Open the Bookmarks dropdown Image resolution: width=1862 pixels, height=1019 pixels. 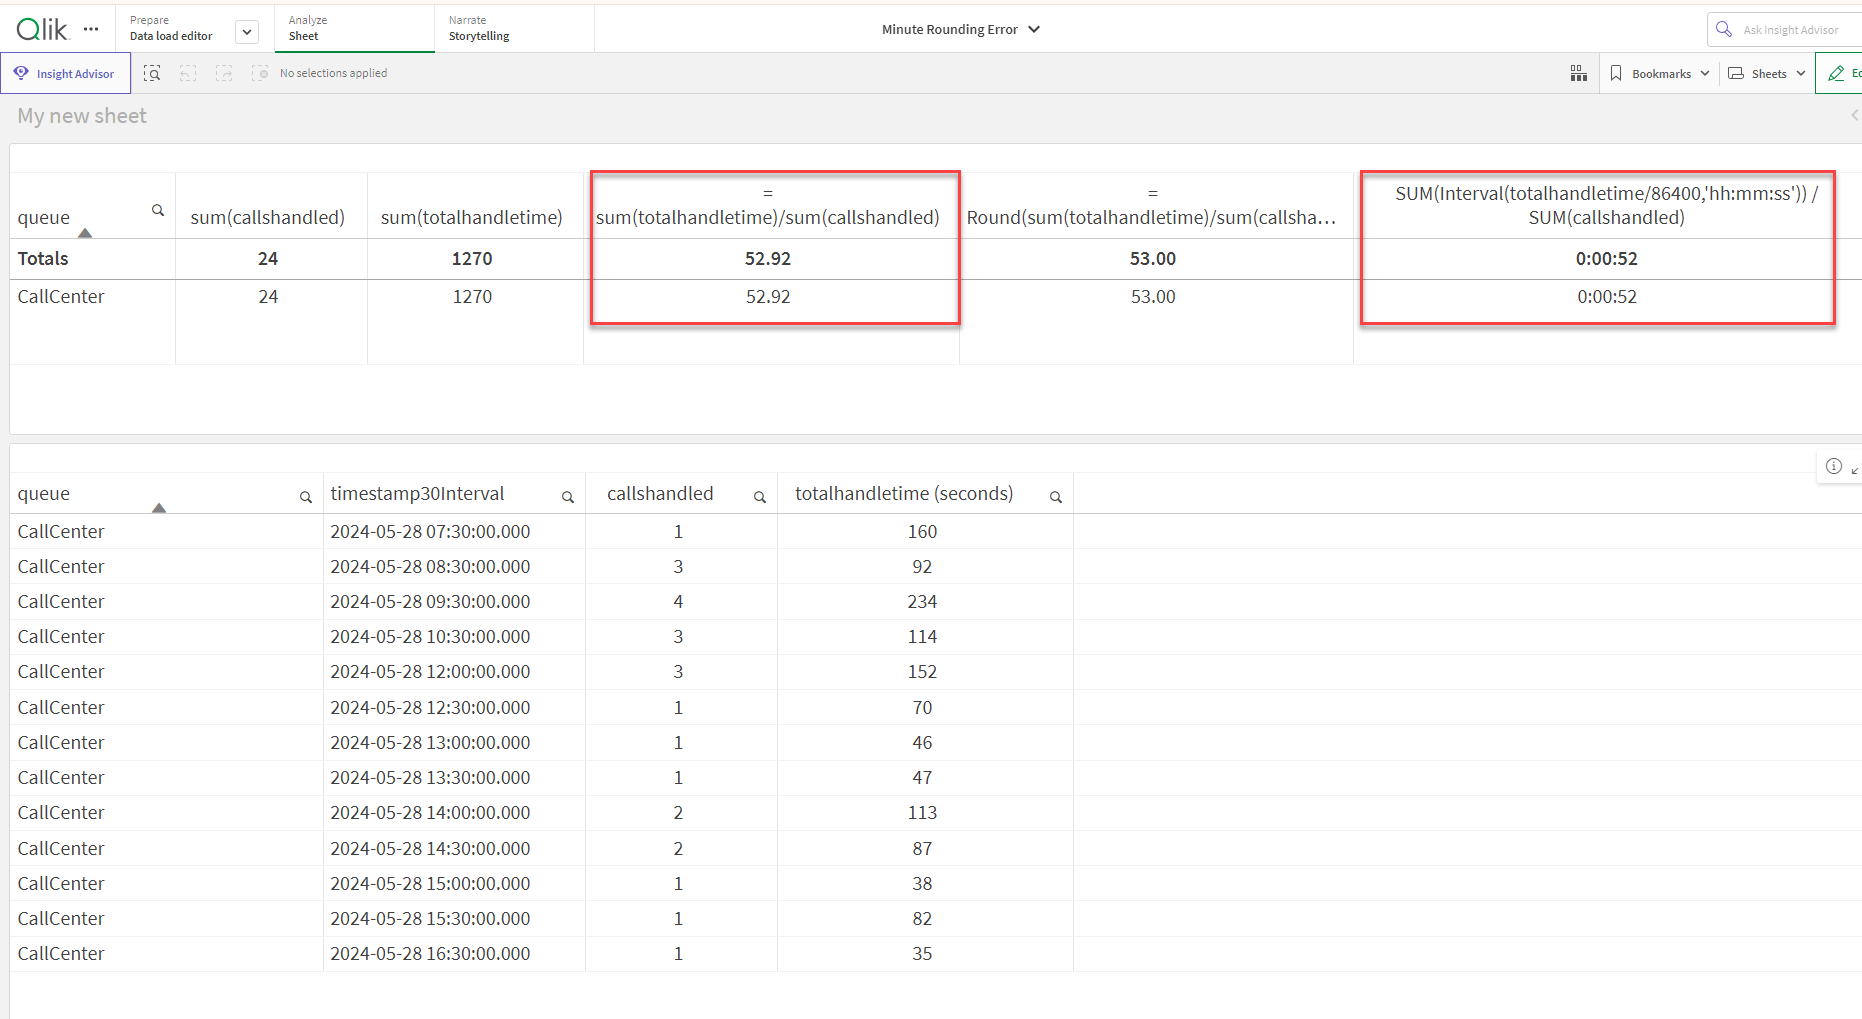pos(1660,73)
